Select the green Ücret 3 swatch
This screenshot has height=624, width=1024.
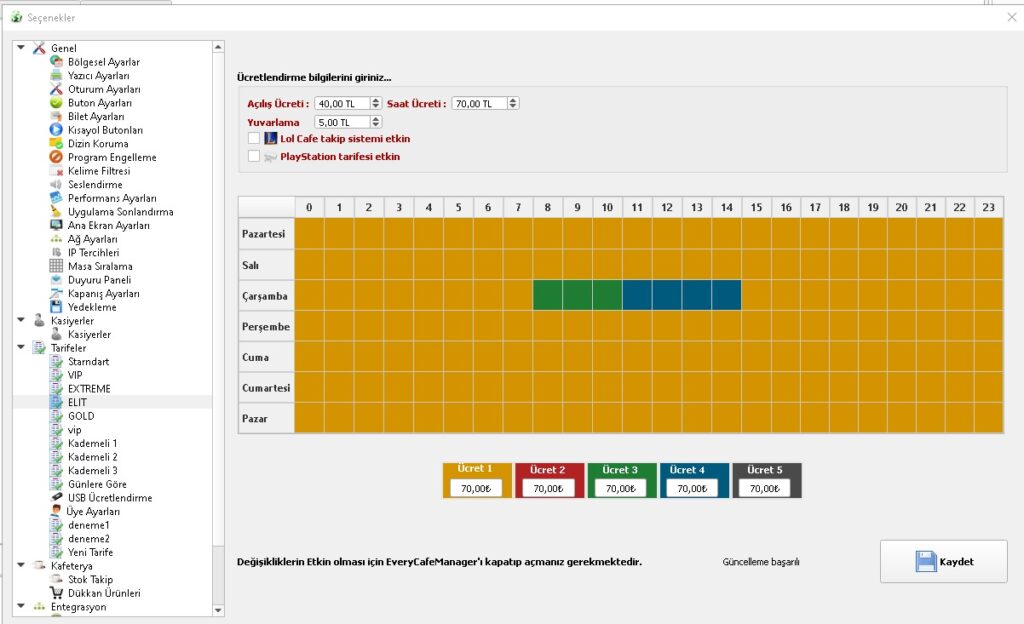pos(620,470)
